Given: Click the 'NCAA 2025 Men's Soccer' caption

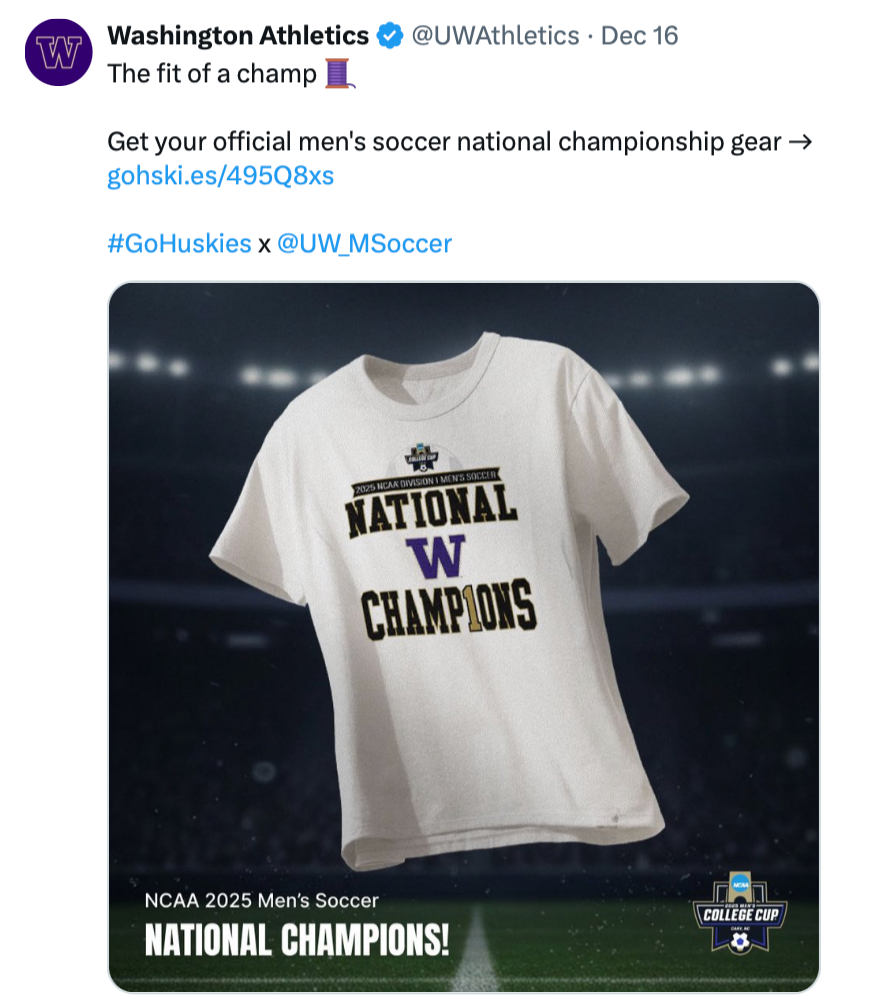Looking at the screenshot, I should [261, 901].
